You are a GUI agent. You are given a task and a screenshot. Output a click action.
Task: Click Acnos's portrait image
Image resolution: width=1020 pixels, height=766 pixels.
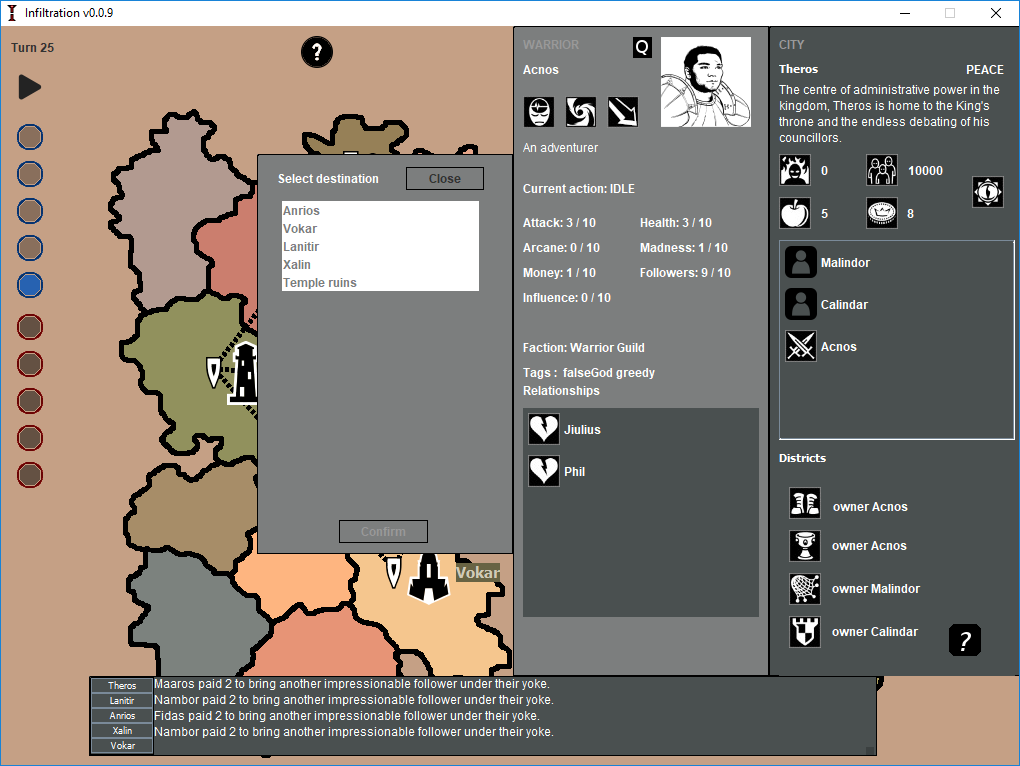click(x=705, y=81)
